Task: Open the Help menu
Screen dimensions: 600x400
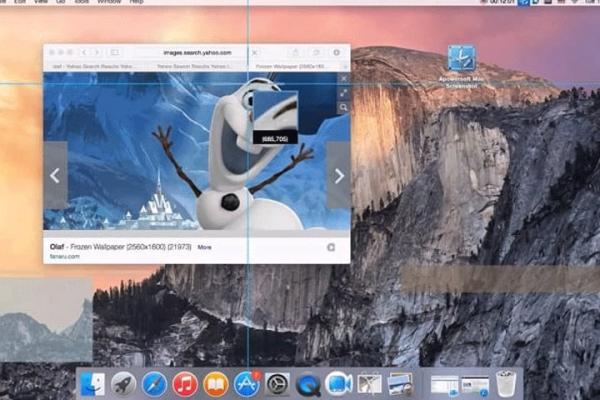Action: [136, 2]
